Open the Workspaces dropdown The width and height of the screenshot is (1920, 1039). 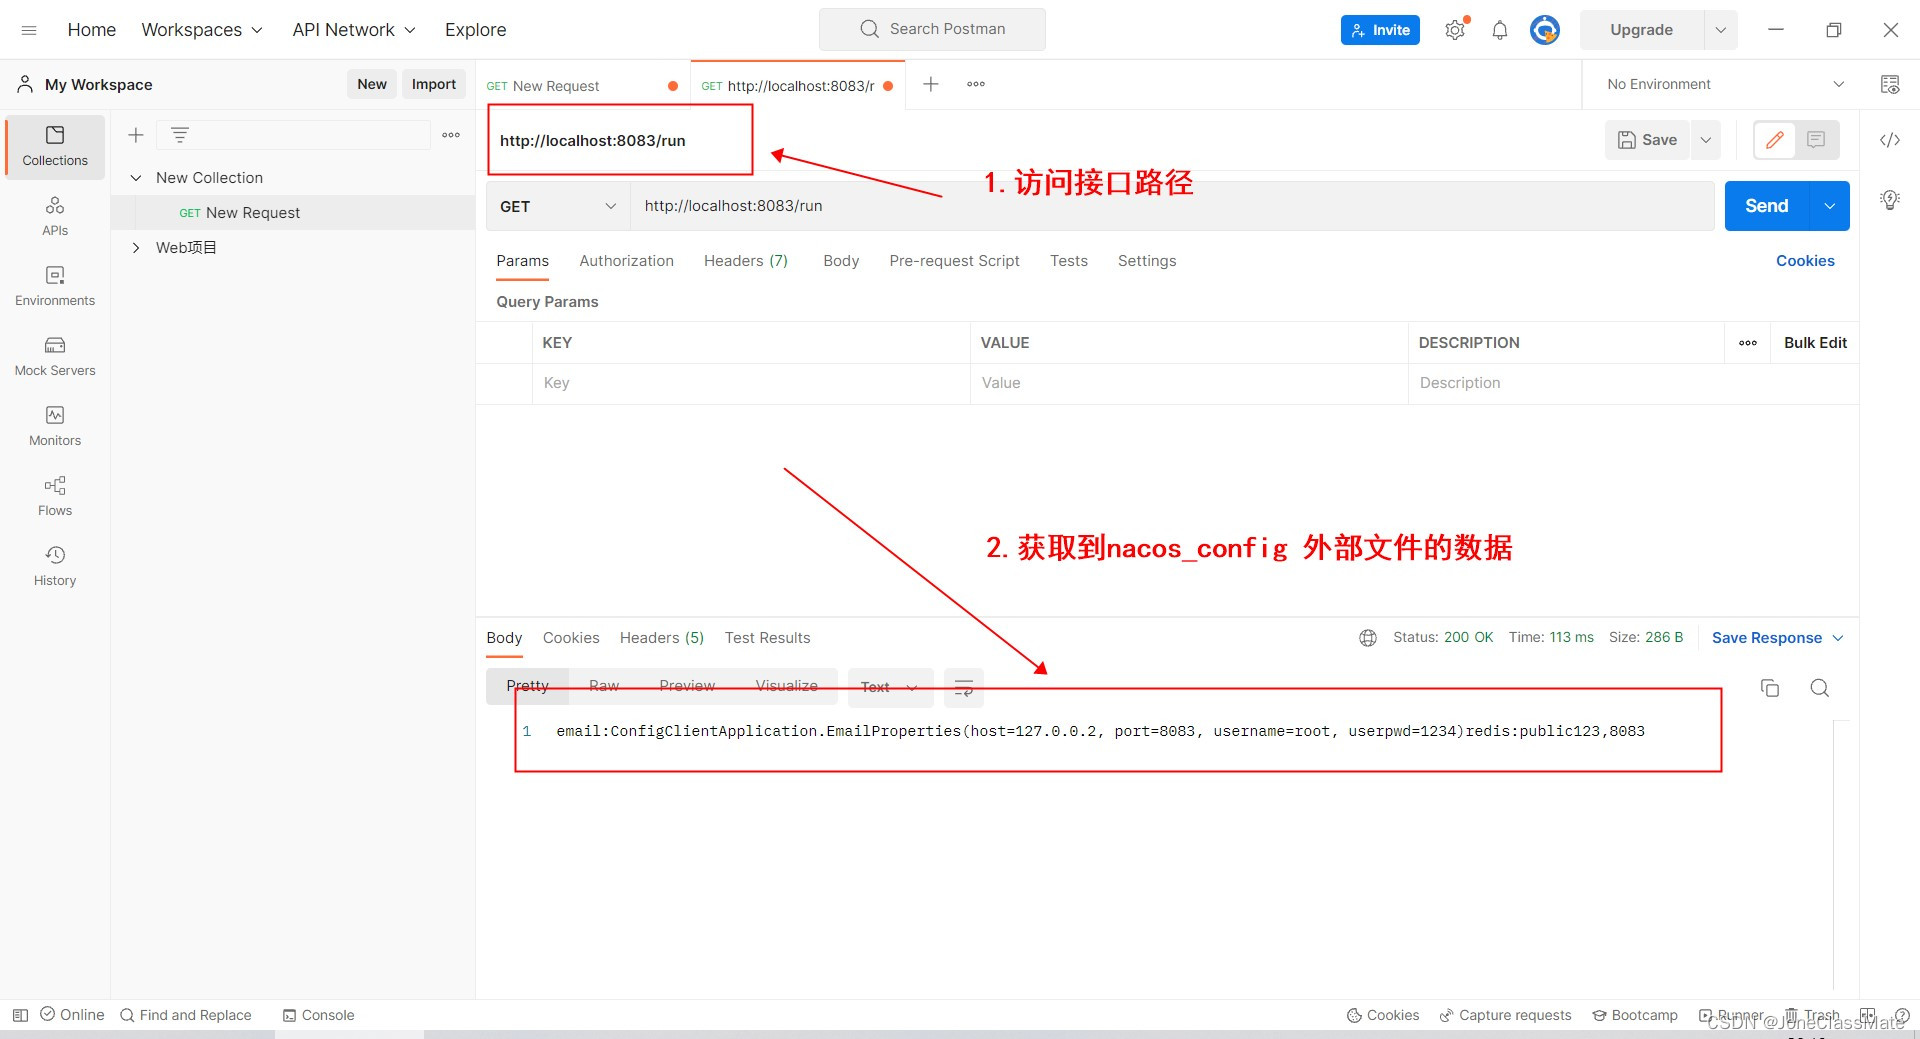[x=202, y=30]
